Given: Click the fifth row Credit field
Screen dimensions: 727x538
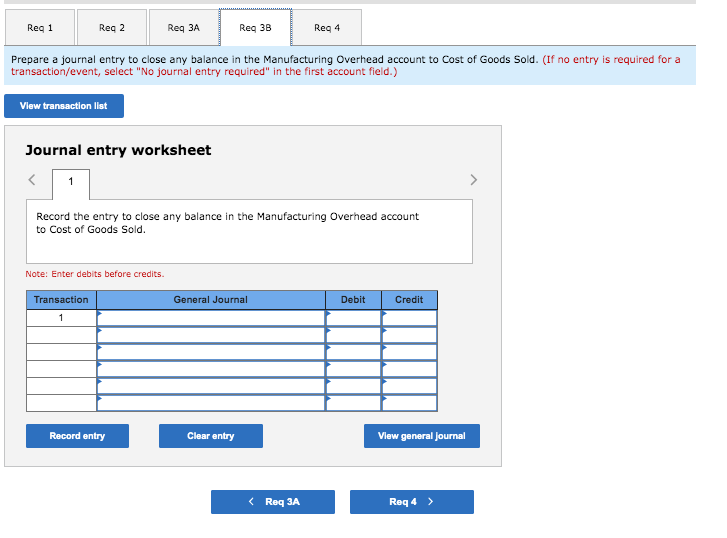Looking at the screenshot, I should [409, 386].
